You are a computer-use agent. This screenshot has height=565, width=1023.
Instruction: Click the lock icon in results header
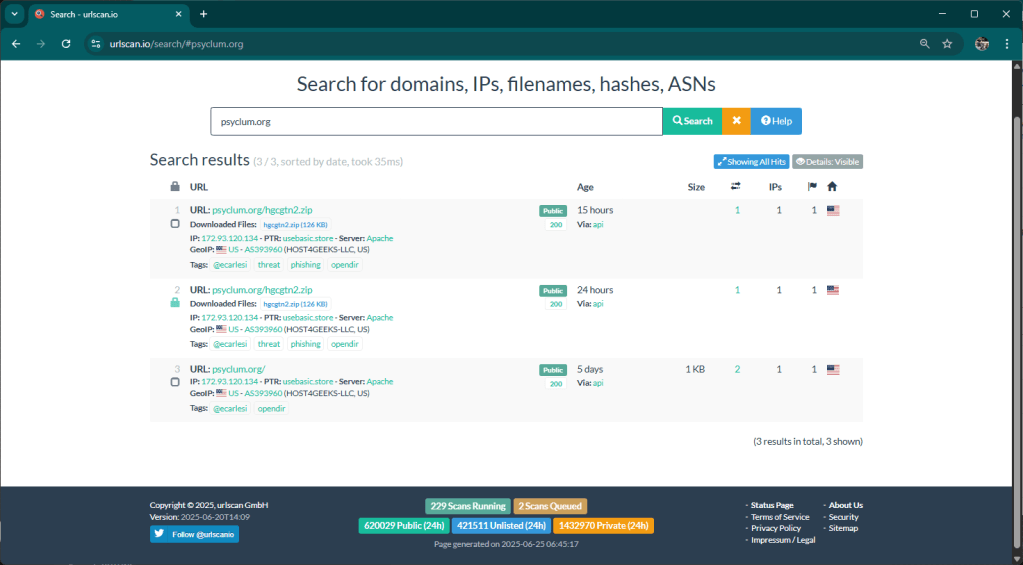click(x=175, y=187)
